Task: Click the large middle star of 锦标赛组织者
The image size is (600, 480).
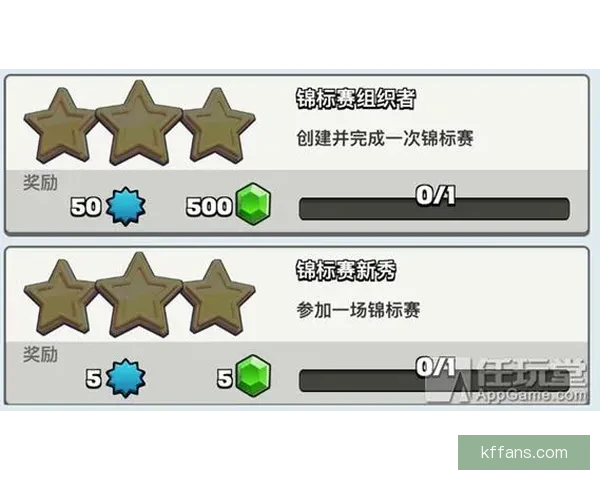Action: pyautogui.click(x=139, y=123)
